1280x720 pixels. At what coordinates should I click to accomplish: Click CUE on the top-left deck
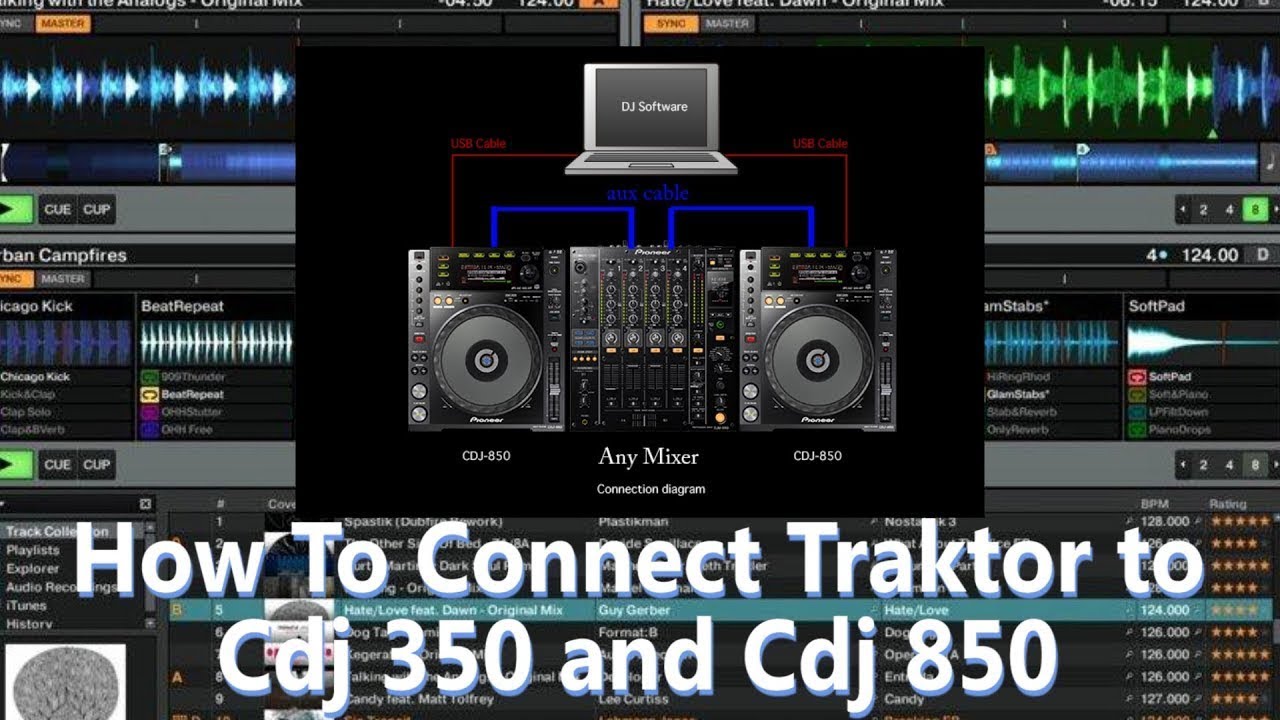click(x=58, y=209)
